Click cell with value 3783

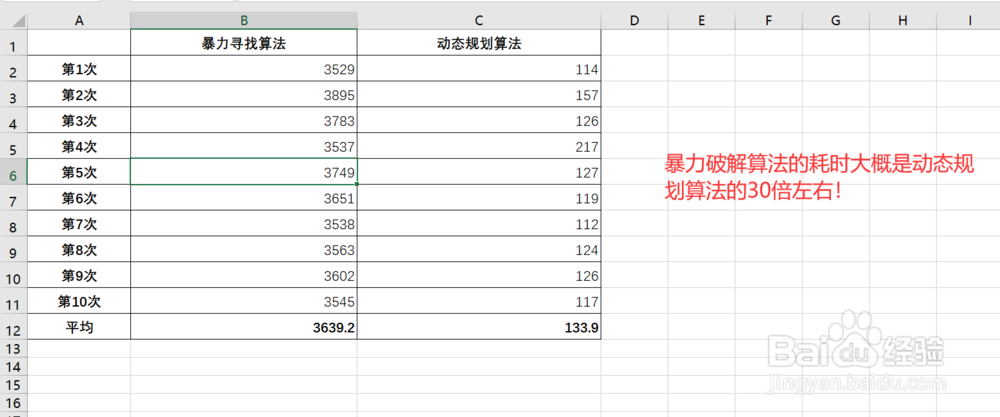244,121
